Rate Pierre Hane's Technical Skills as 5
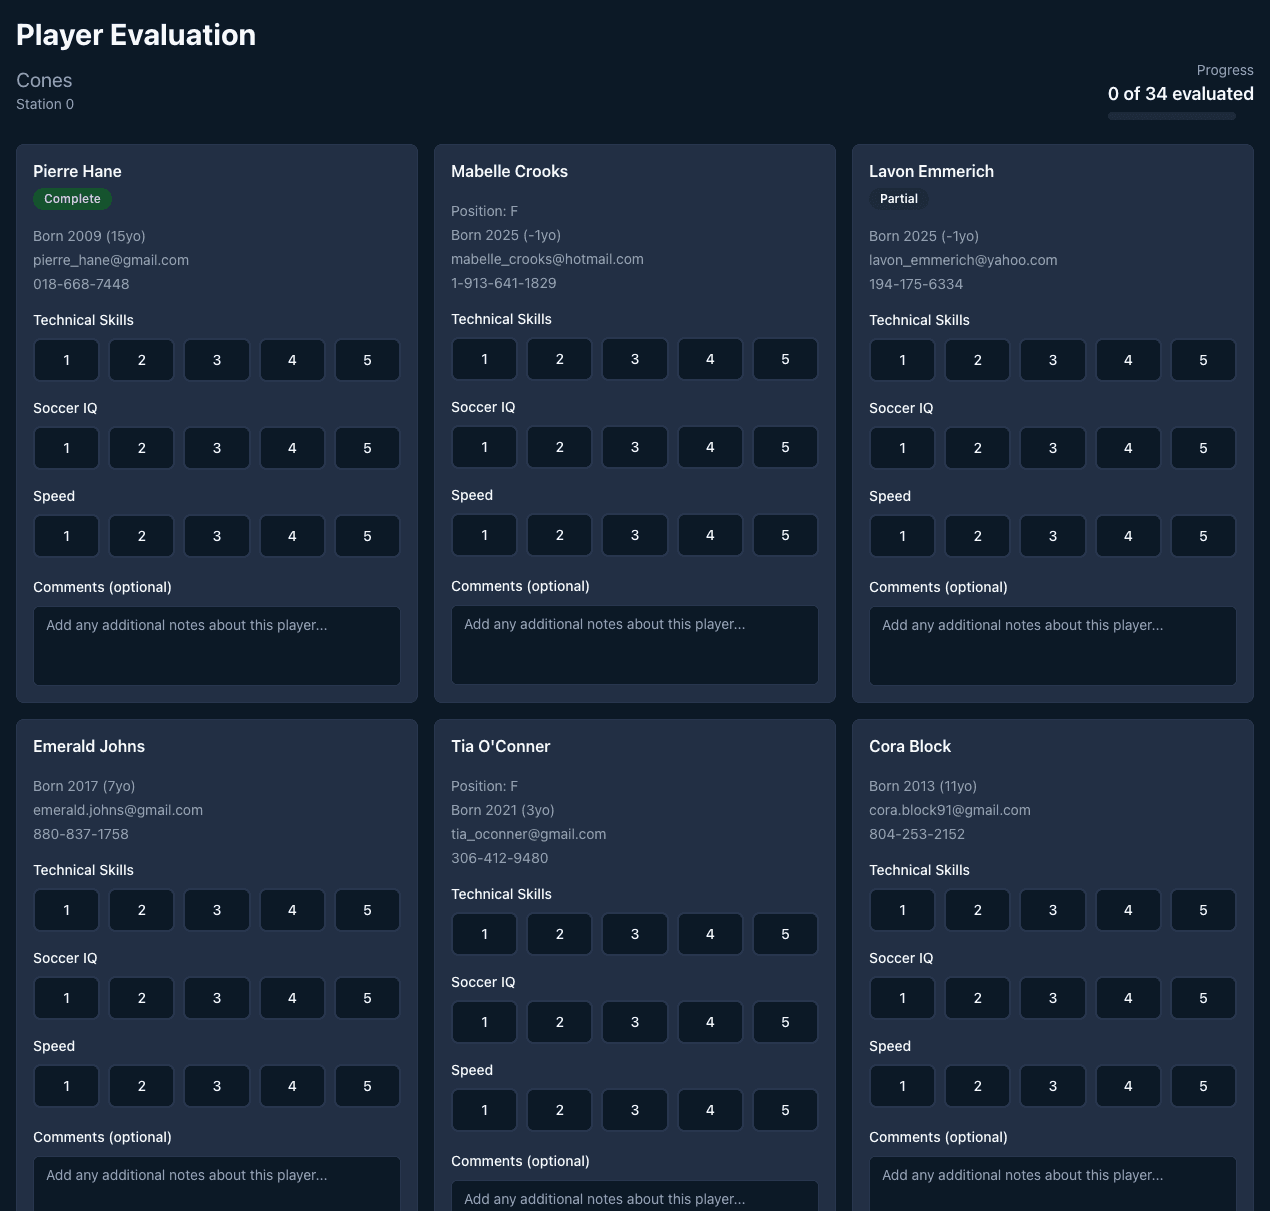1270x1211 pixels. [x=367, y=360]
